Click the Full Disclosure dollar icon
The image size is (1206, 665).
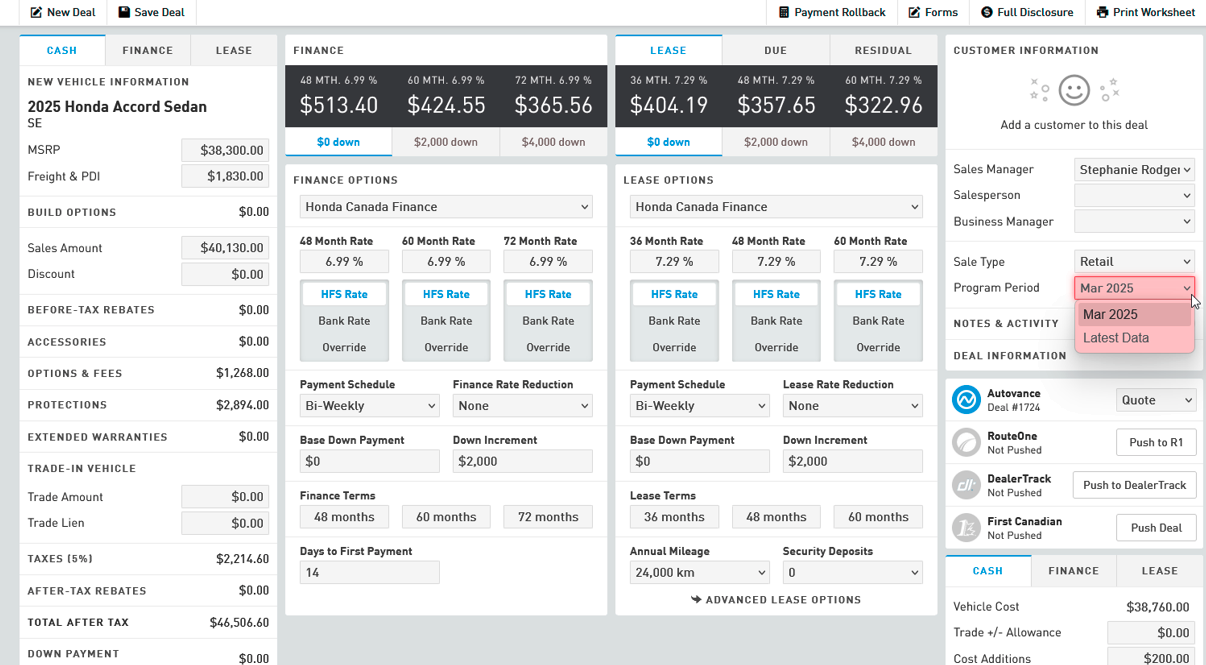[987, 13]
